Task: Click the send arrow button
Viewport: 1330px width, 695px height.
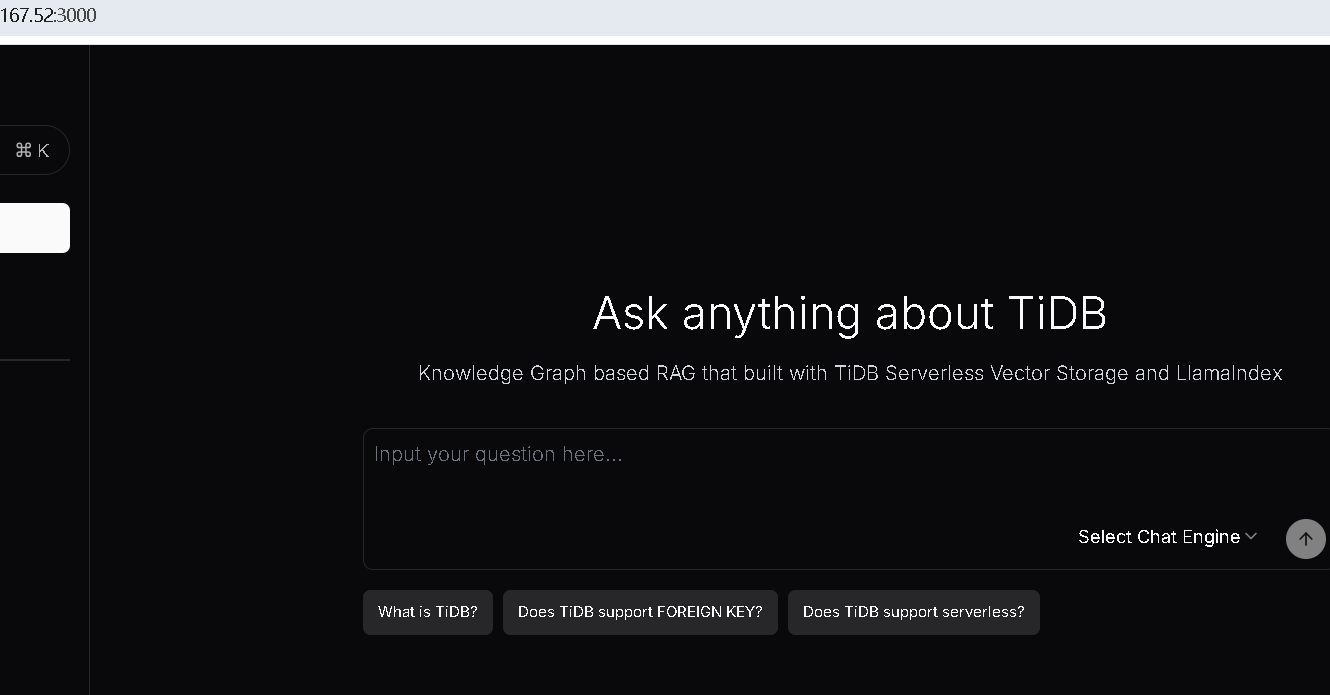Action: [1305, 539]
